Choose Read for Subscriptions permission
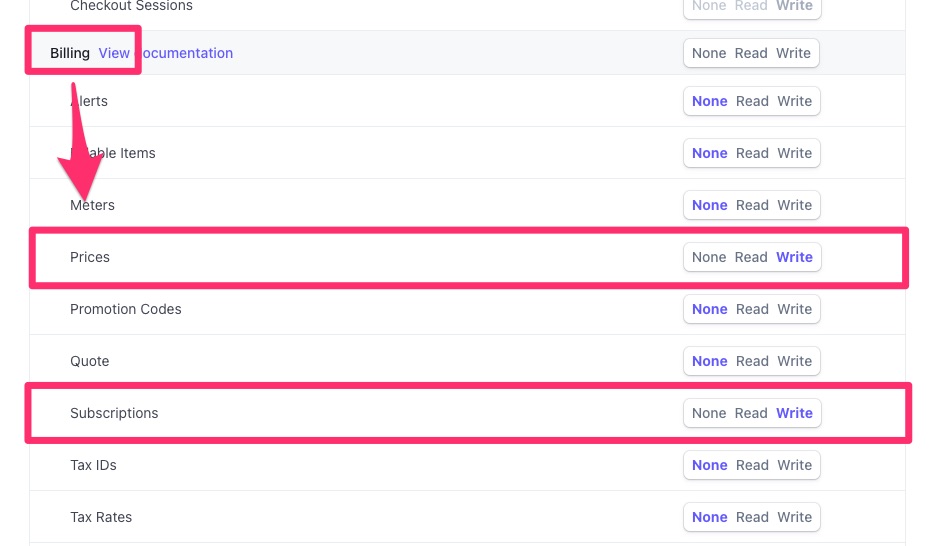The image size is (933, 546). pyautogui.click(x=751, y=413)
